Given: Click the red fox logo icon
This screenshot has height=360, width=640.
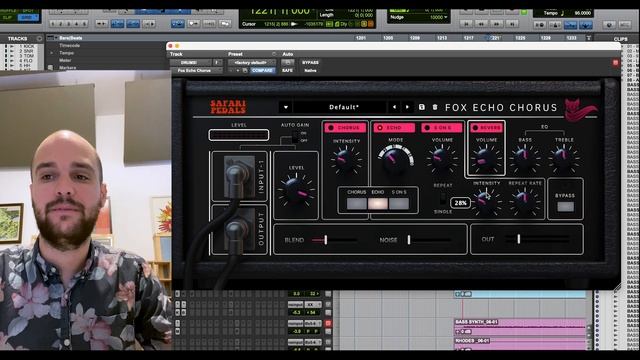Looking at the screenshot, I should [580, 110].
